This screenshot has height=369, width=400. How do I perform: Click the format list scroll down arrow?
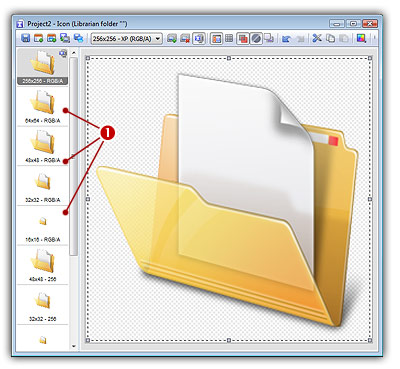pos(74,347)
